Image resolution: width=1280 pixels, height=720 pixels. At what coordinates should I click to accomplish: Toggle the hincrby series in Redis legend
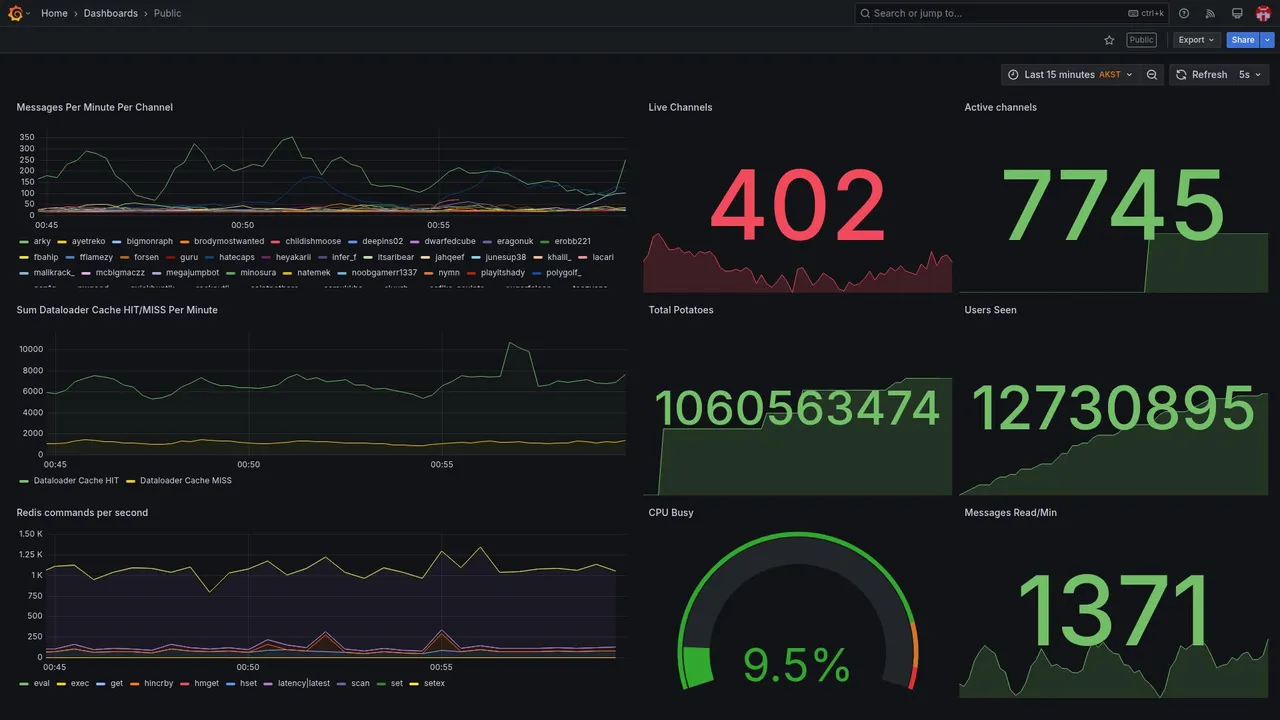(x=158, y=683)
